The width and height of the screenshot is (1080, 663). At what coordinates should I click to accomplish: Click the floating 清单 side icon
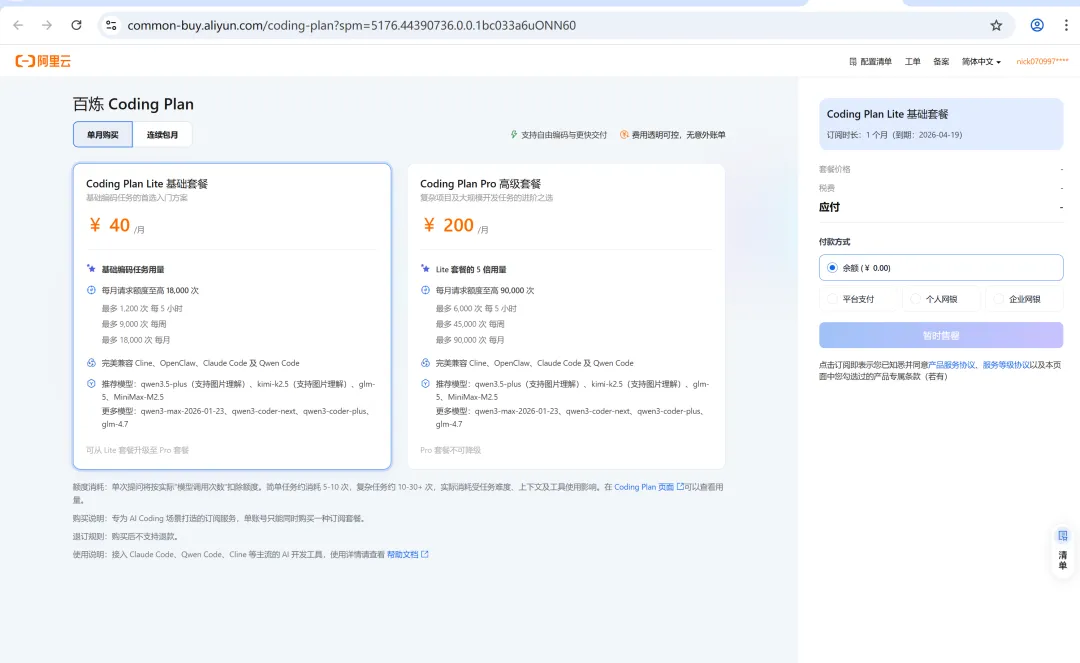[1063, 551]
